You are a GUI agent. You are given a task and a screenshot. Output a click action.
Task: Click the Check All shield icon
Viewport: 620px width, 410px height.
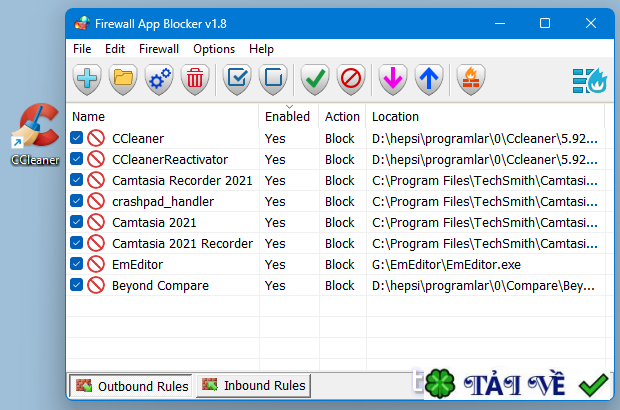(x=237, y=79)
